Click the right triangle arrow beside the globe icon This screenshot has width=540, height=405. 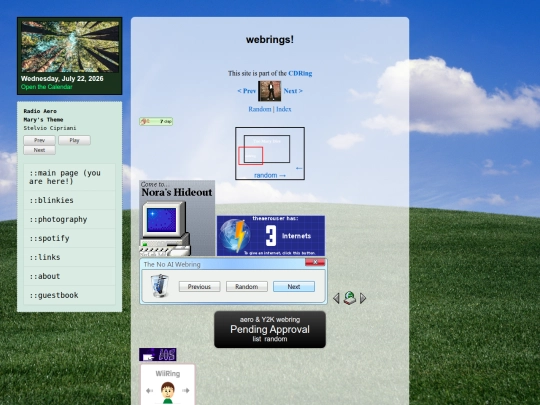click(363, 298)
